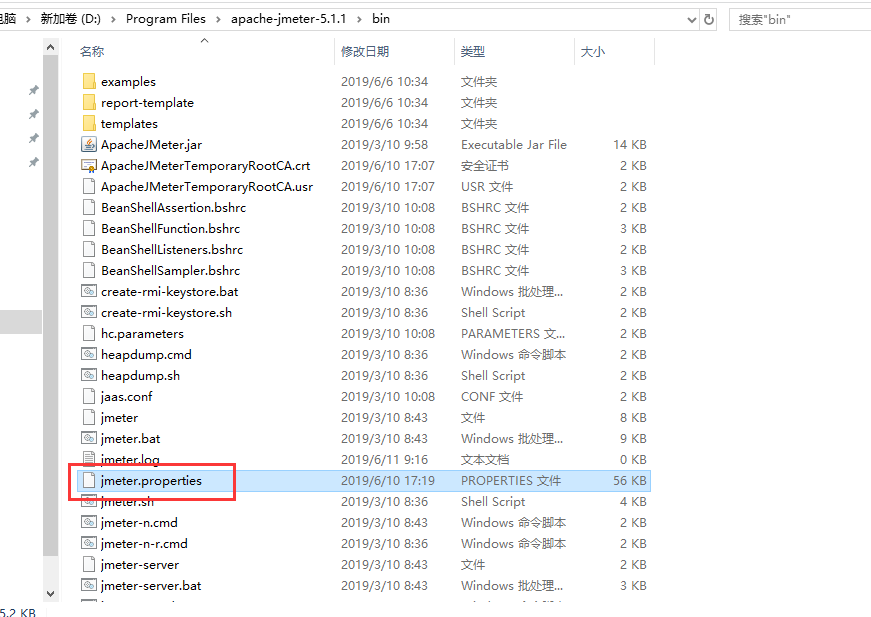Select the file name heapdump.cmd
This screenshot has width=871, height=617.
coord(146,354)
